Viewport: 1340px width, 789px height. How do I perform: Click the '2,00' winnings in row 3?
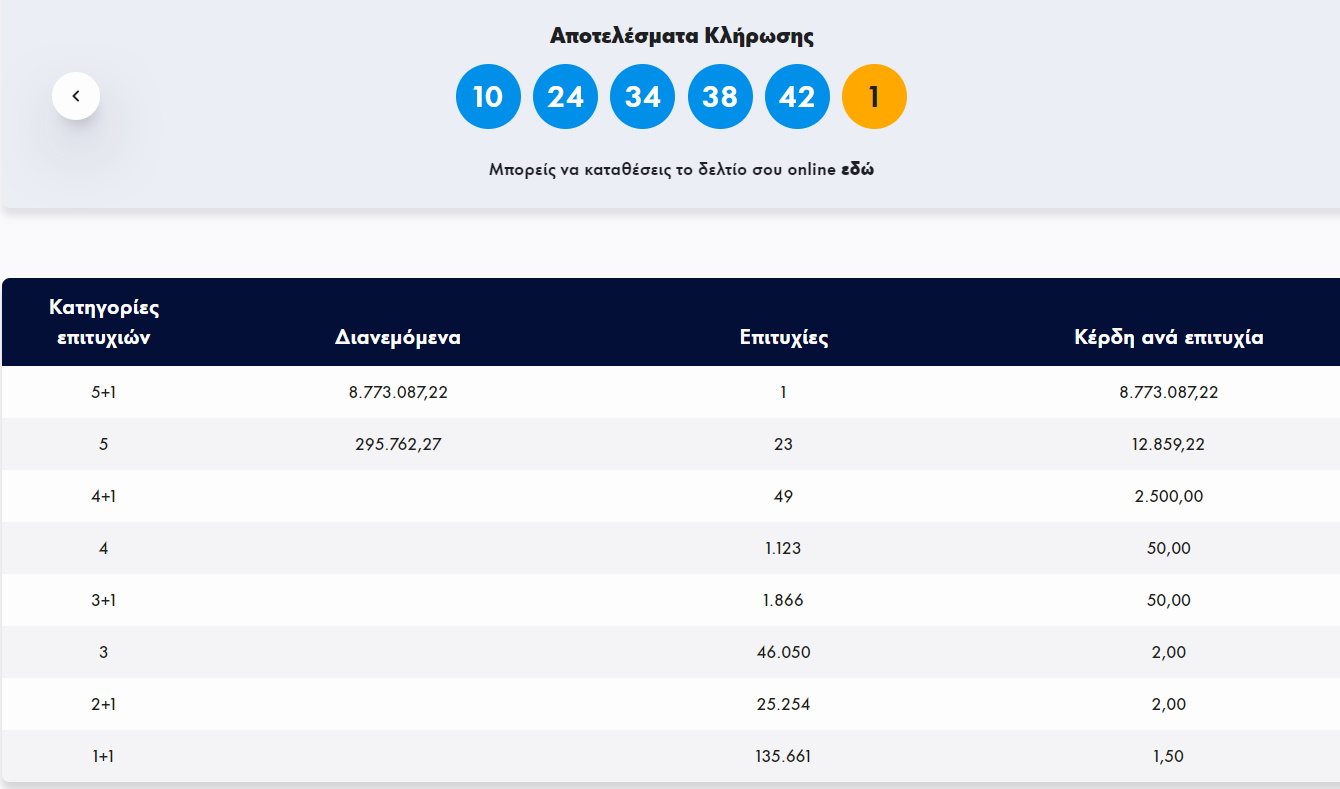tap(1168, 653)
